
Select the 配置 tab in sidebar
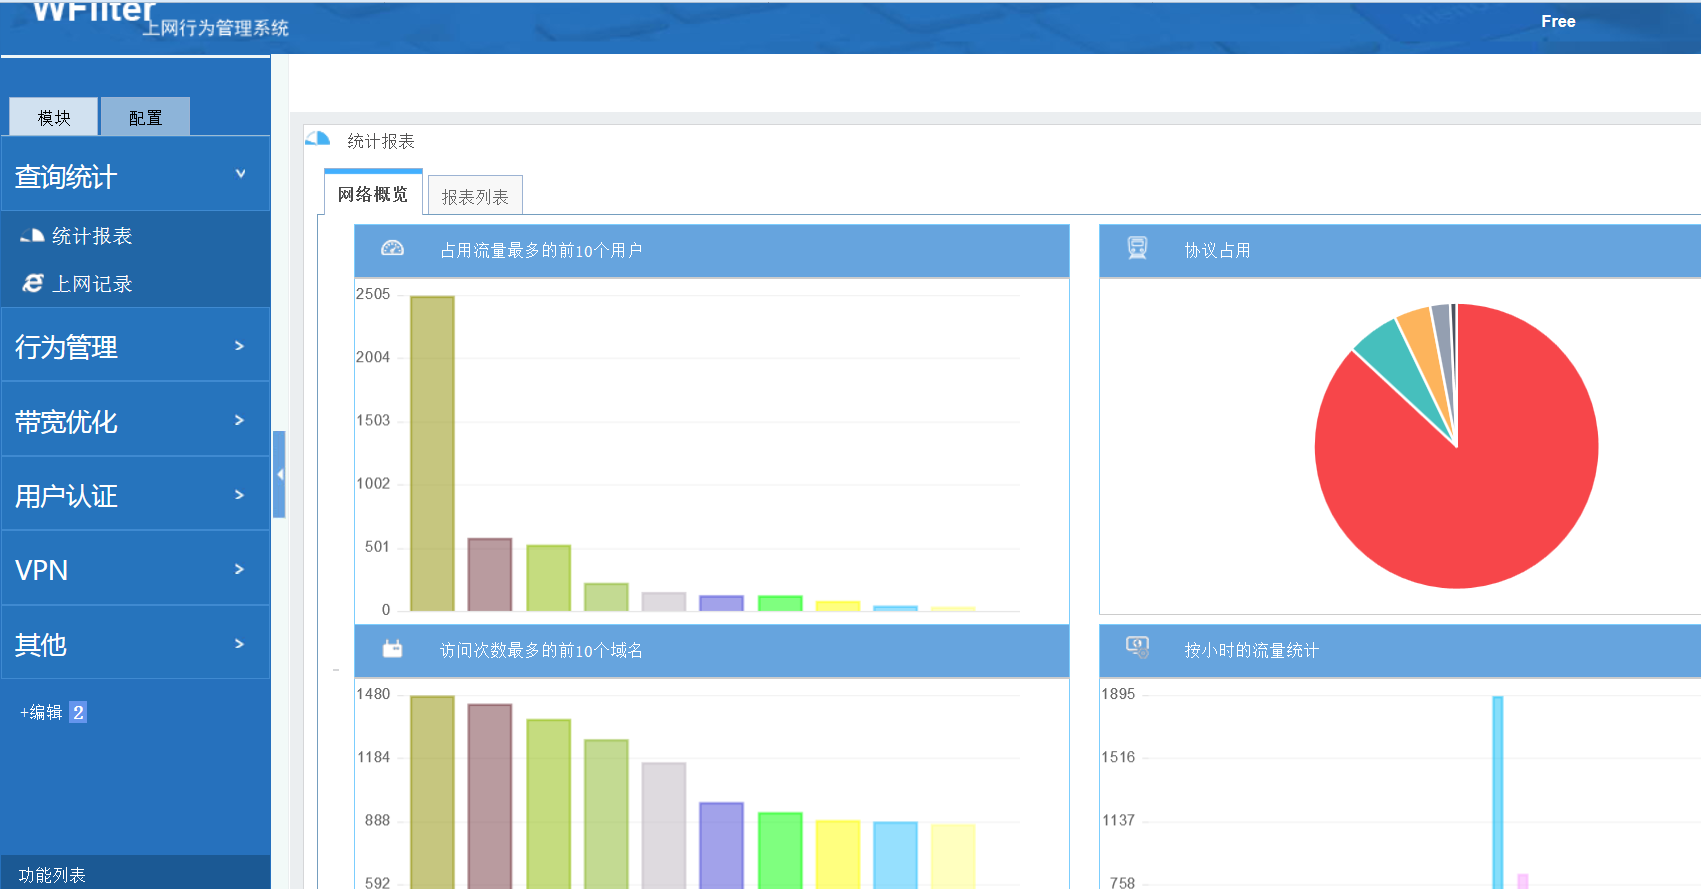click(145, 118)
